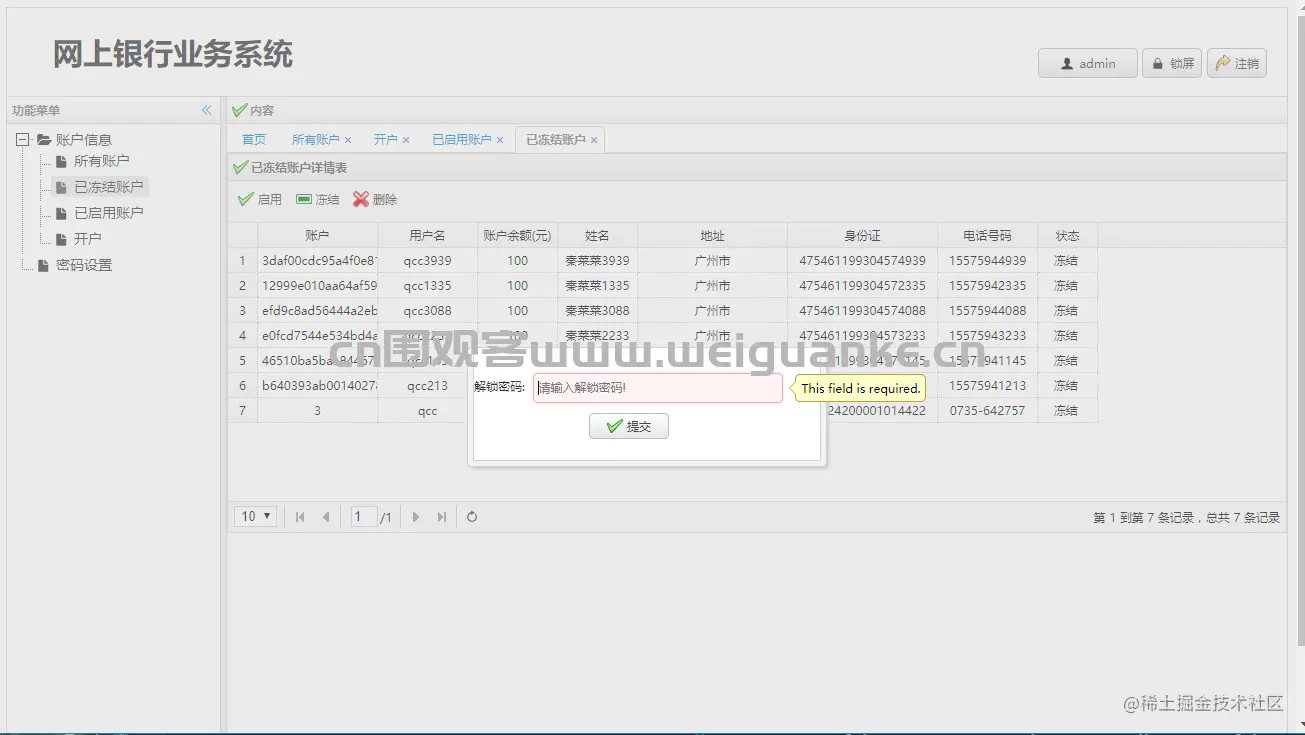This screenshot has height=735, width=1305.
Task: Switch to the 所有账户 tab
Action: pyautogui.click(x=316, y=140)
